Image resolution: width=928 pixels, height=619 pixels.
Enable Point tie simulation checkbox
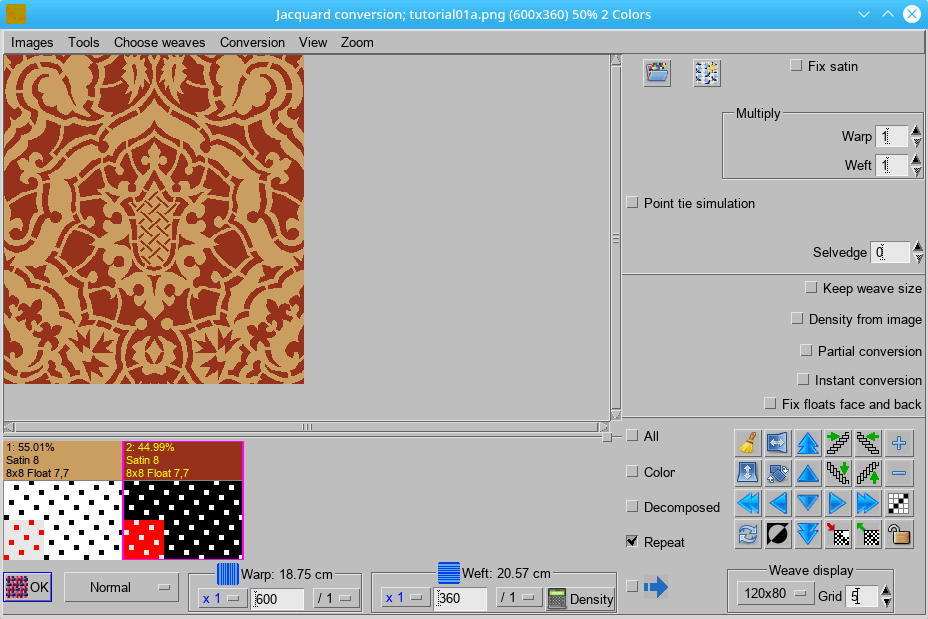pos(632,202)
